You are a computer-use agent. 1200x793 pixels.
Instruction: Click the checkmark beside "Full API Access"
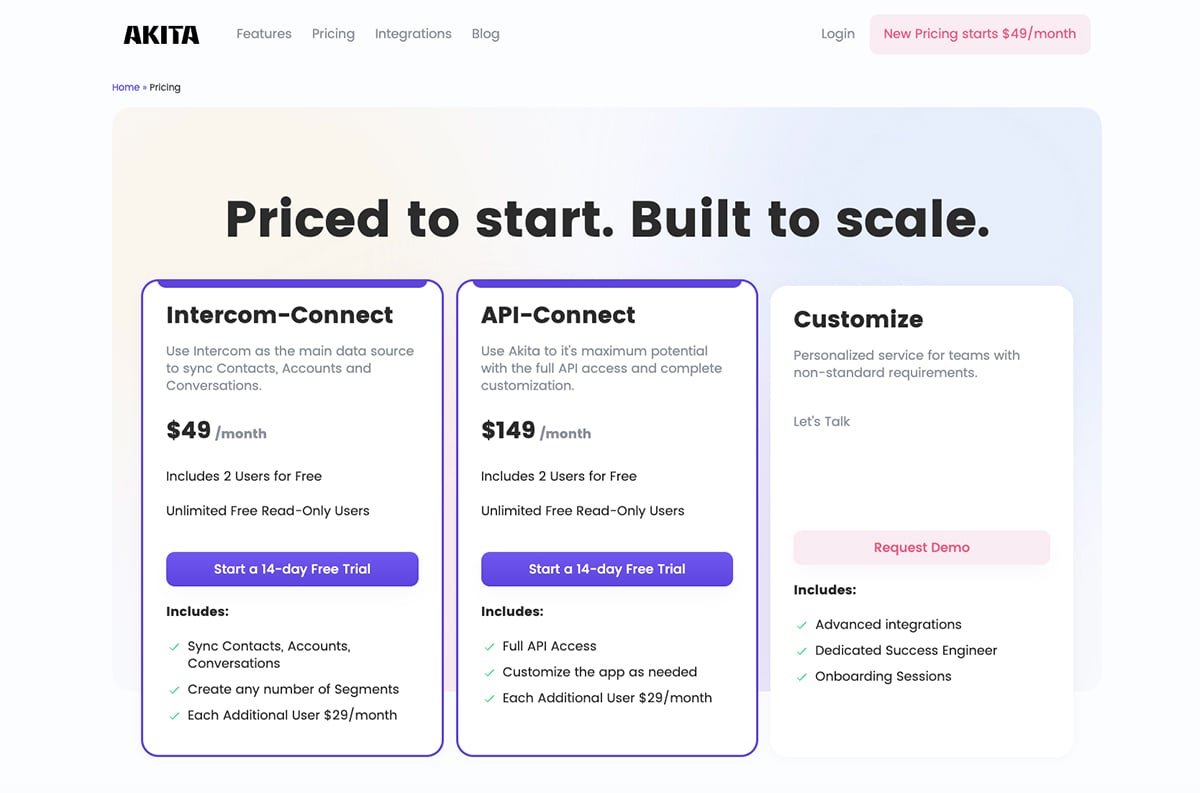[x=489, y=646]
